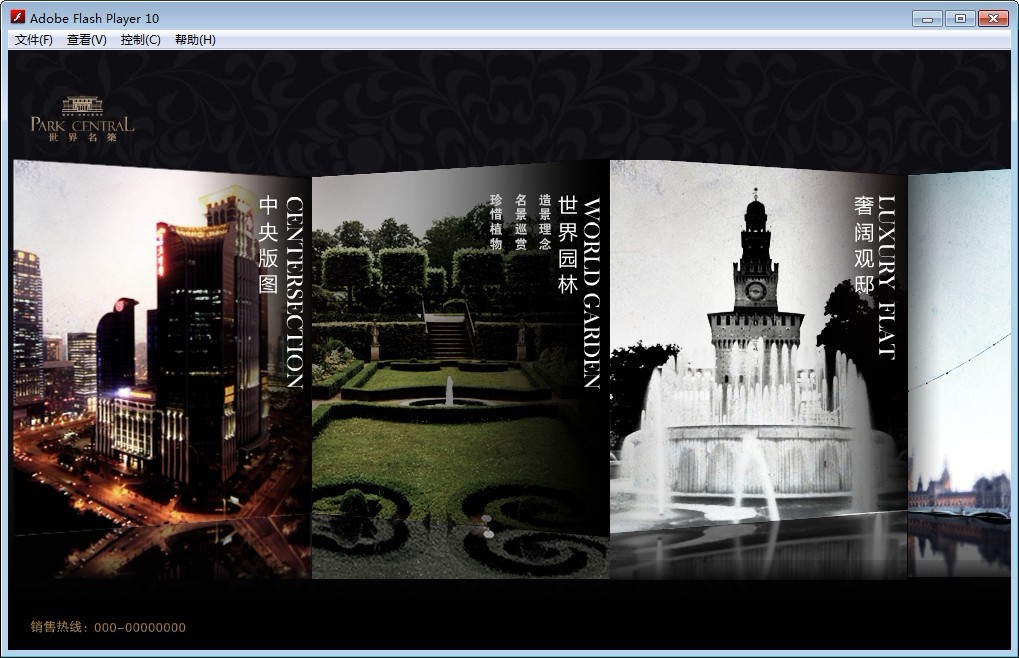Viewport: 1019px width, 658px height.
Task: Open the 世界园林 World Garden panel
Action: click(x=461, y=369)
